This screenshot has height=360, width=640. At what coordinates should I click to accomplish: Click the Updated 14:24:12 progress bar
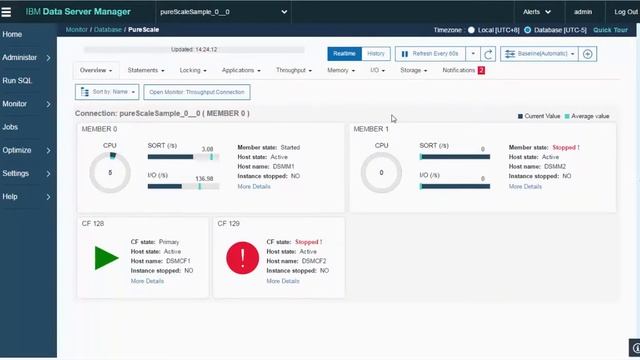point(194,50)
